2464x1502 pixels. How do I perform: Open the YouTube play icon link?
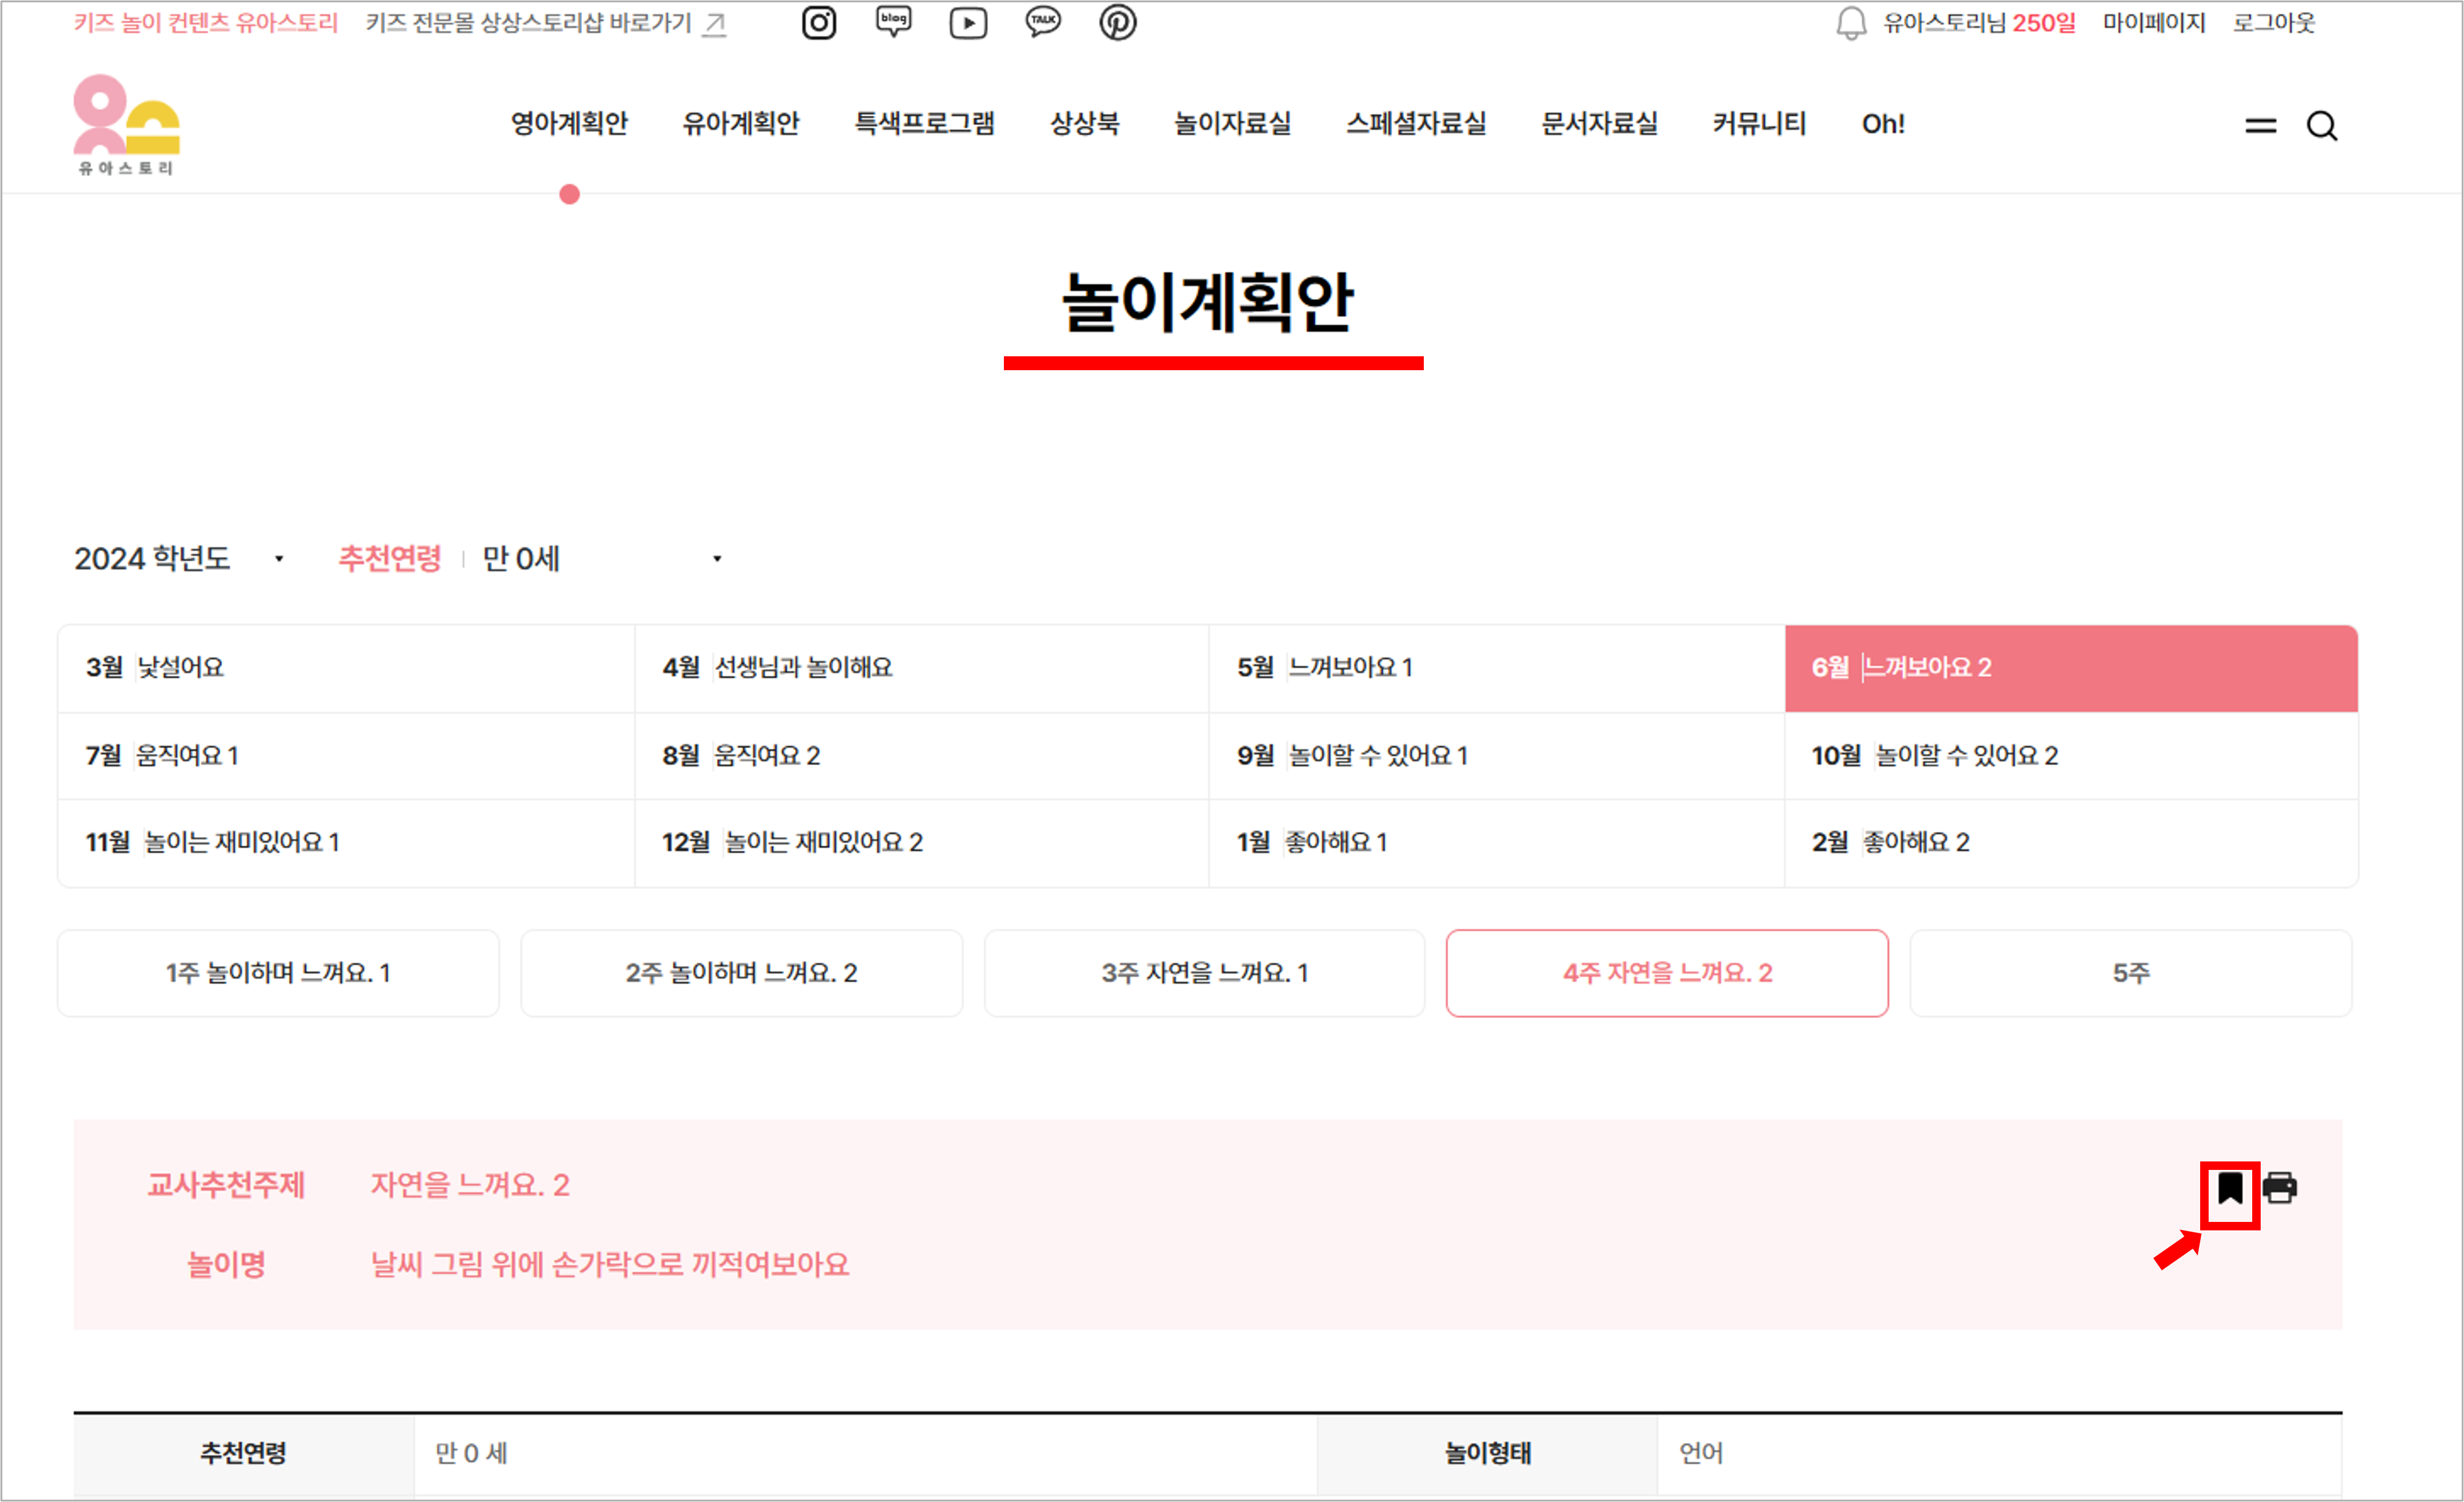[968, 22]
